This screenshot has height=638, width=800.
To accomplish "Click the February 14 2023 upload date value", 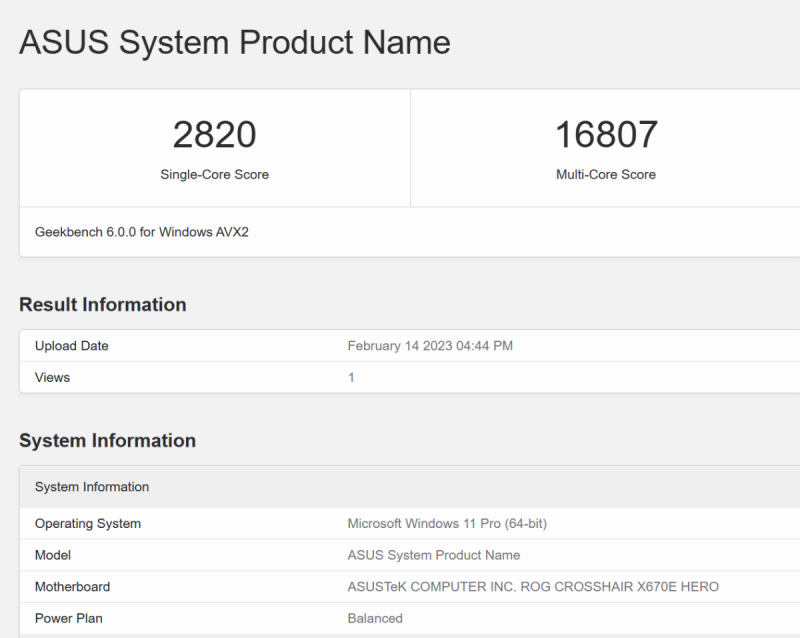I will pos(430,346).
